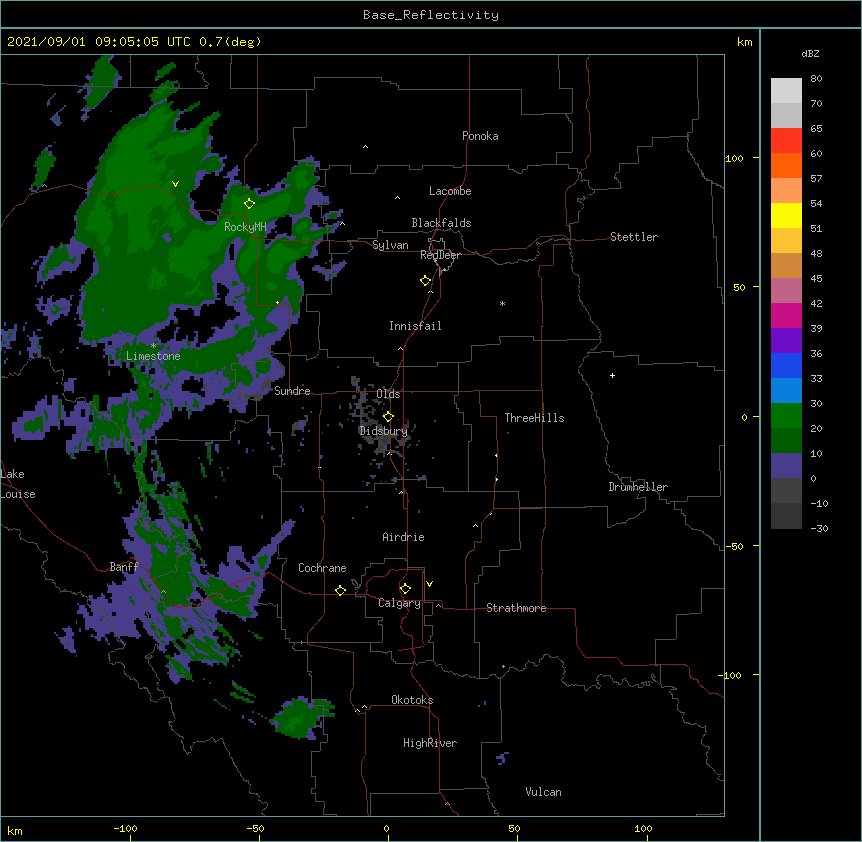Click the Calgary city label
Screen dimensions: 862x842
coord(399,603)
